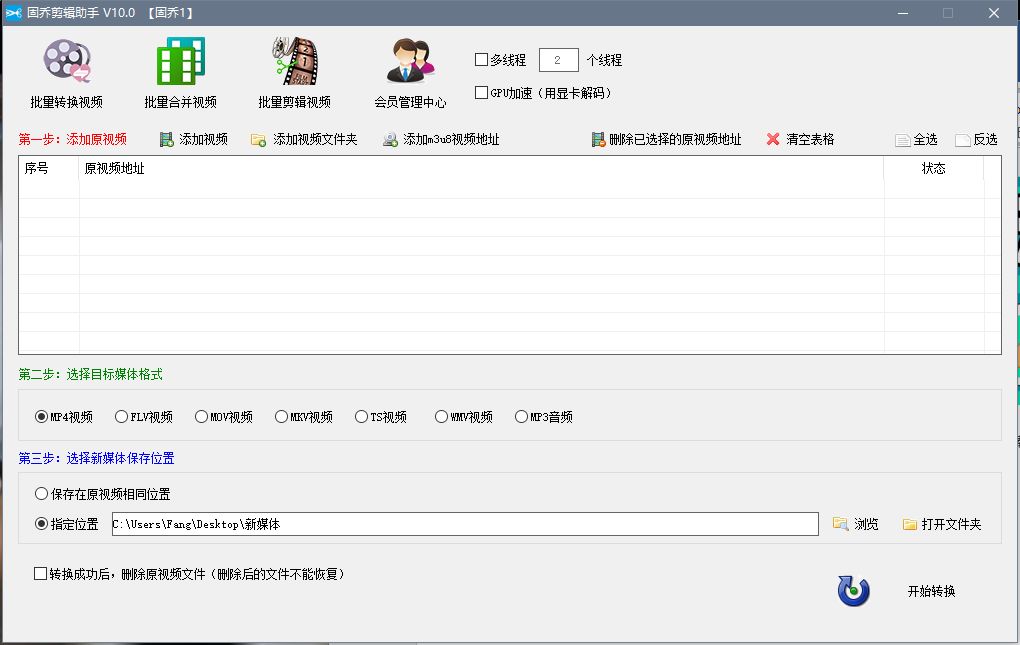Viewport: 1020px width, 645px height.
Task: Select the TS视频 format radio
Action: pyautogui.click(x=361, y=416)
